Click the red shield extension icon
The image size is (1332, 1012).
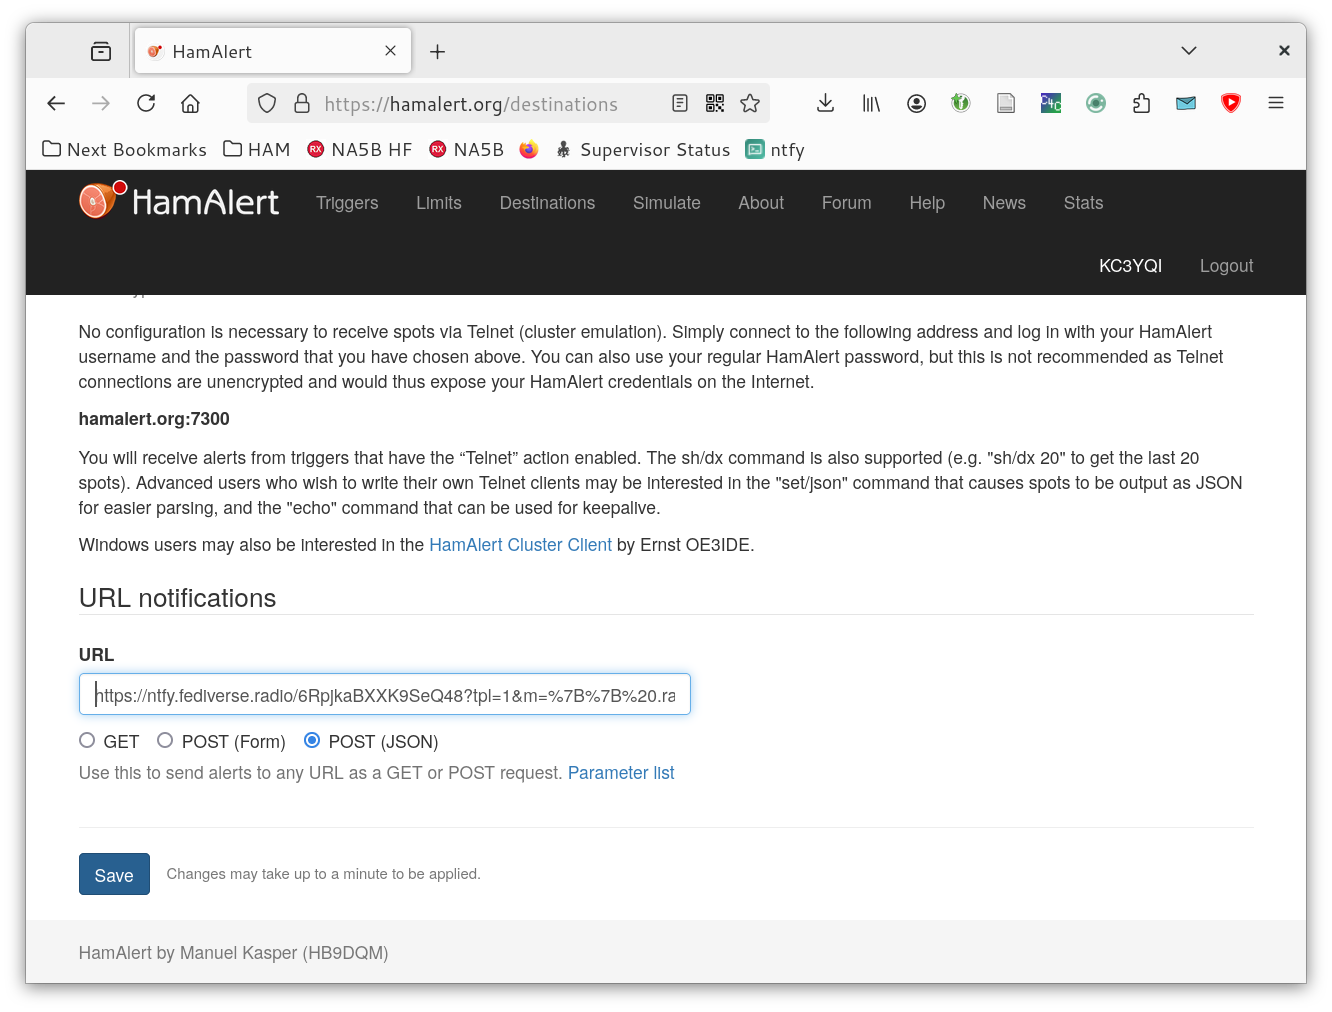click(x=1231, y=103)
